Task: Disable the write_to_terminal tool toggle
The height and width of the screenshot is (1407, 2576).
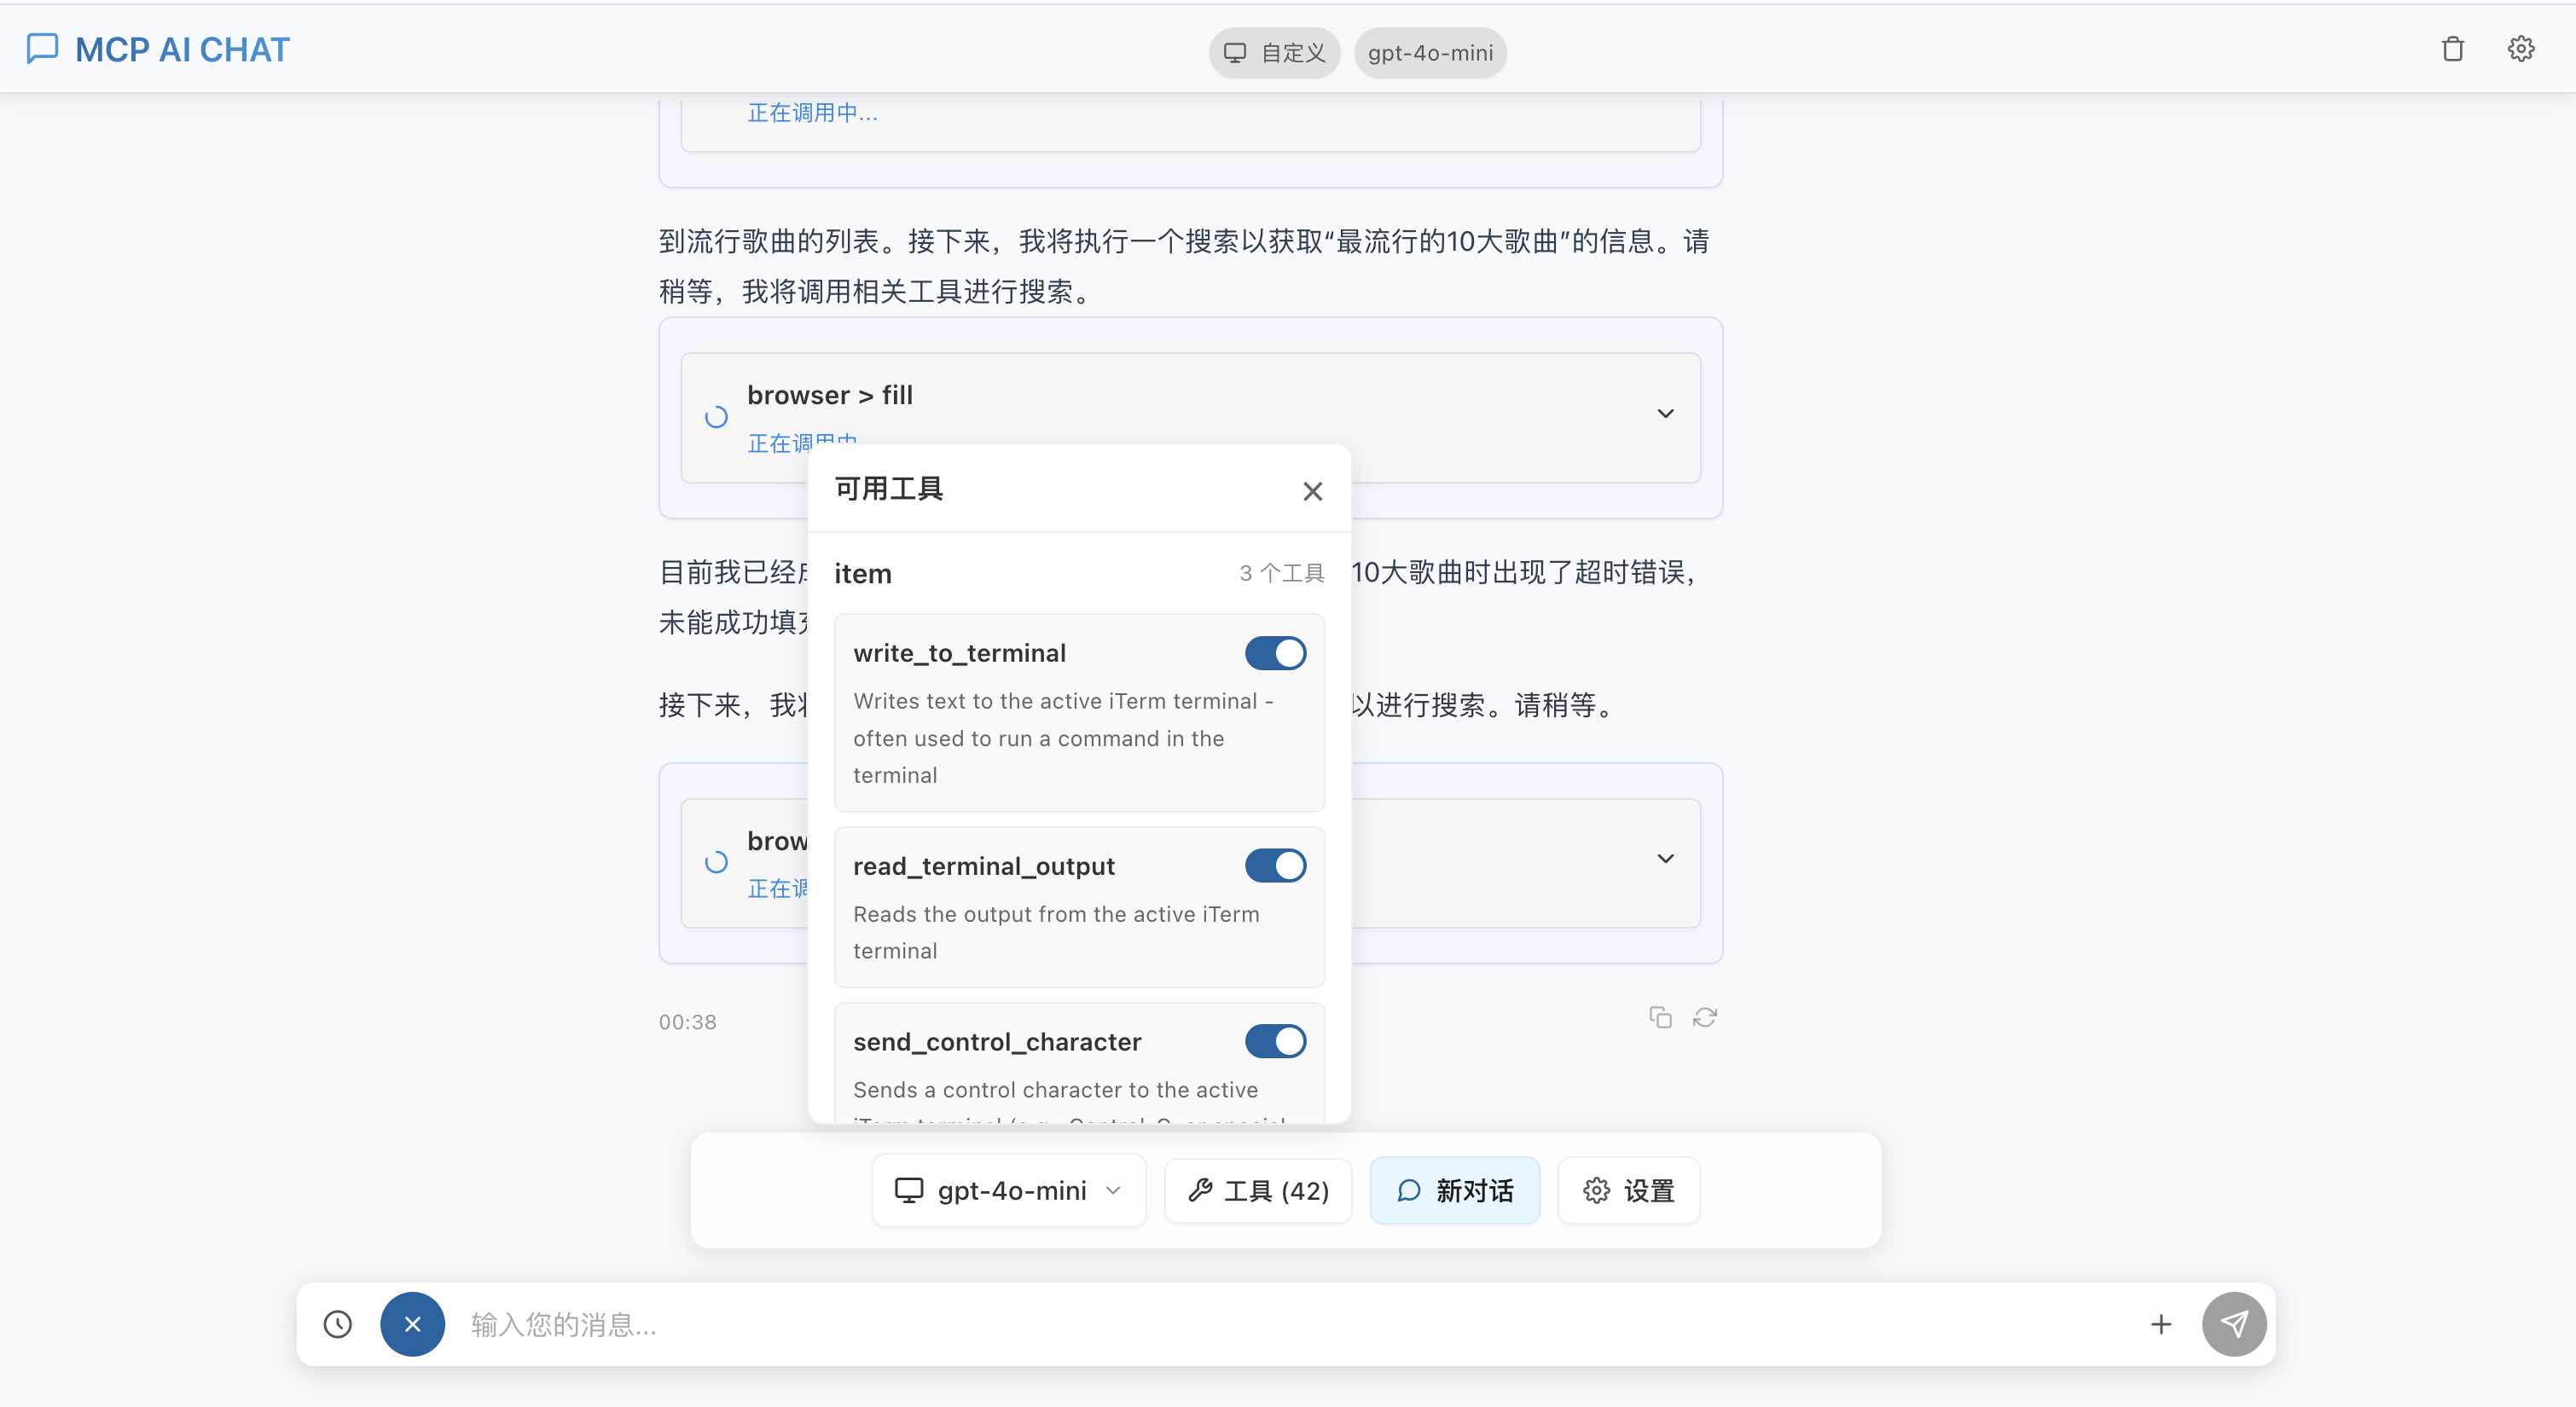Action: coord(1275,653)
